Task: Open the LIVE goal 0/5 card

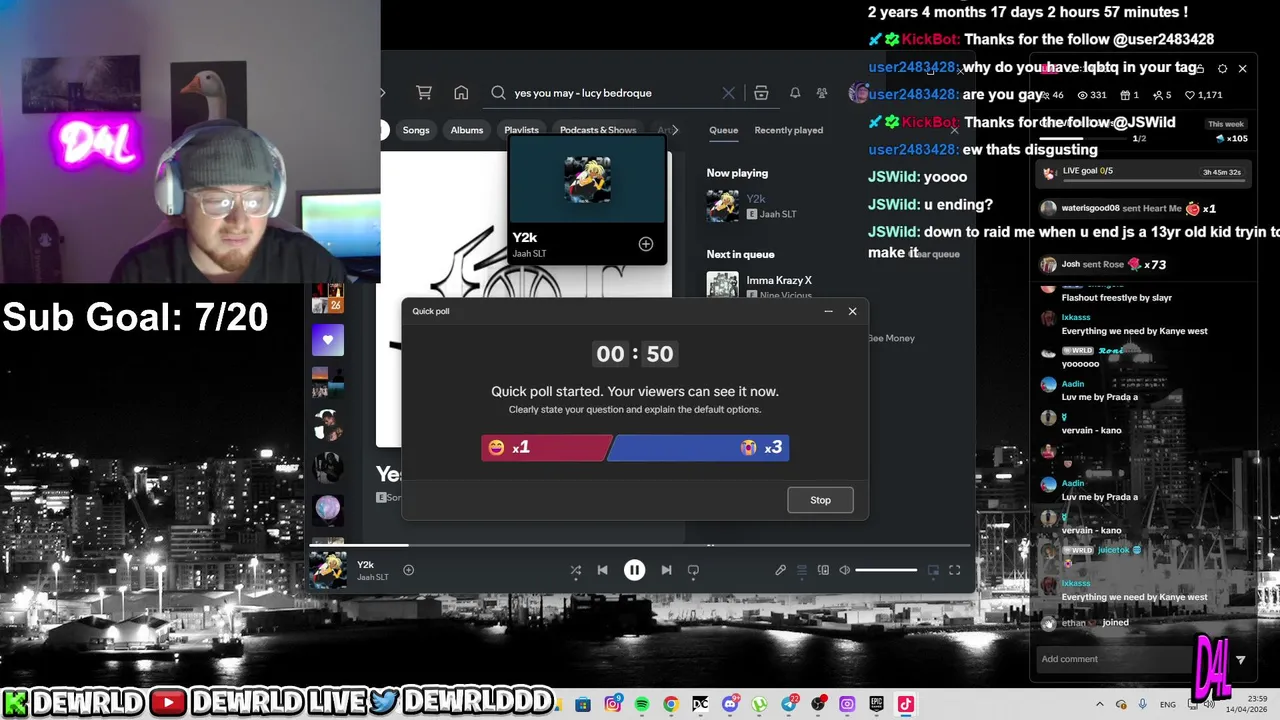Action: pyautogui.click(x=1142, y=172)
